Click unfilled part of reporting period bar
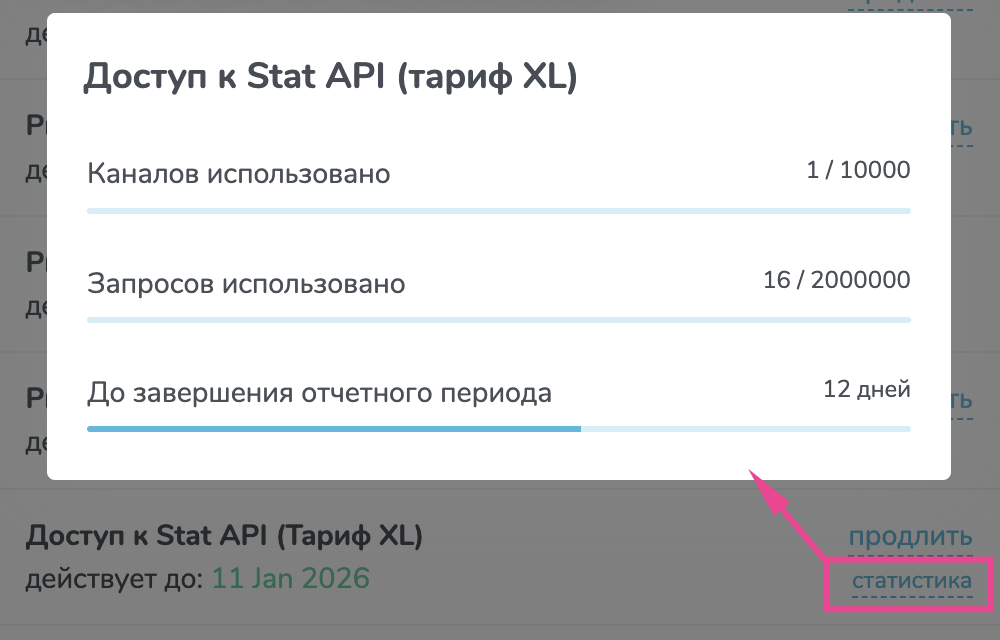Viewport: 1000px width, 640px height. pyautogui.click(x=746, y=429)
